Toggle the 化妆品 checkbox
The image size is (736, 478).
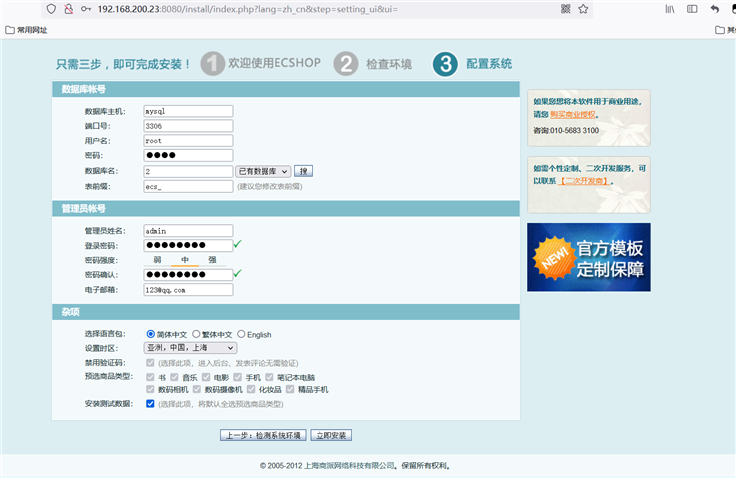coord(251,389)
